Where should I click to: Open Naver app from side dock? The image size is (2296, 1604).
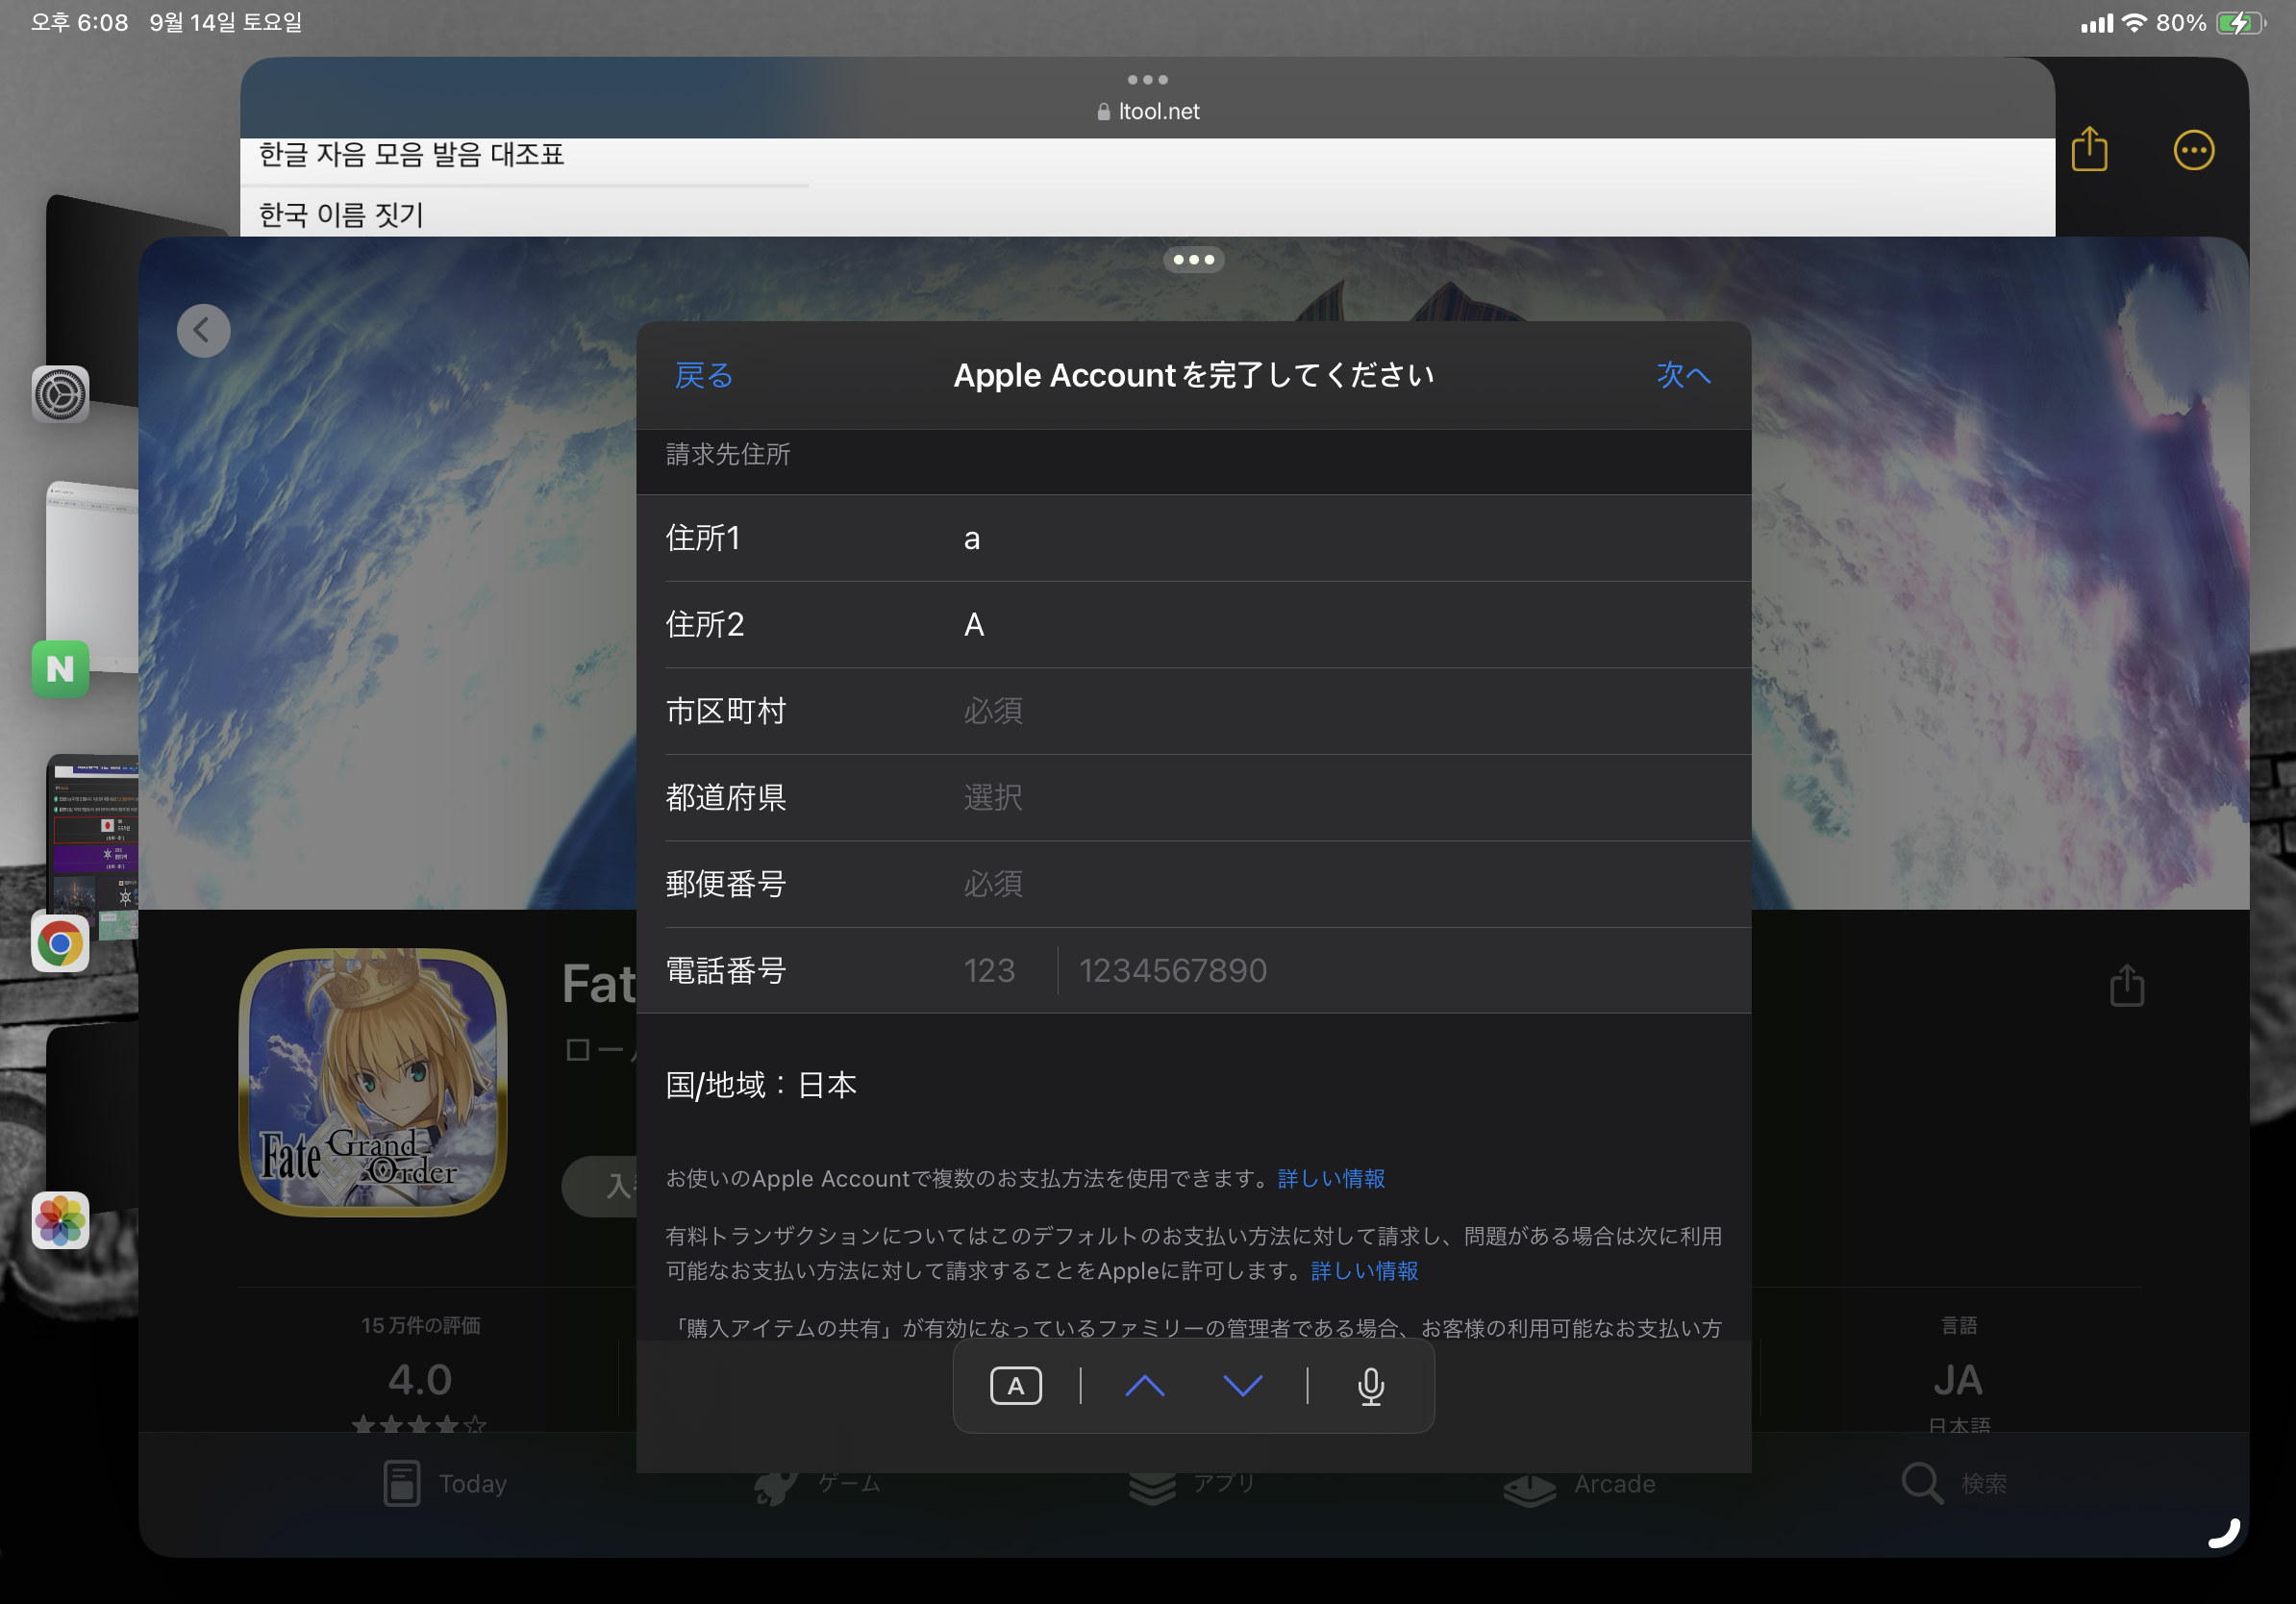click(60, 668)
